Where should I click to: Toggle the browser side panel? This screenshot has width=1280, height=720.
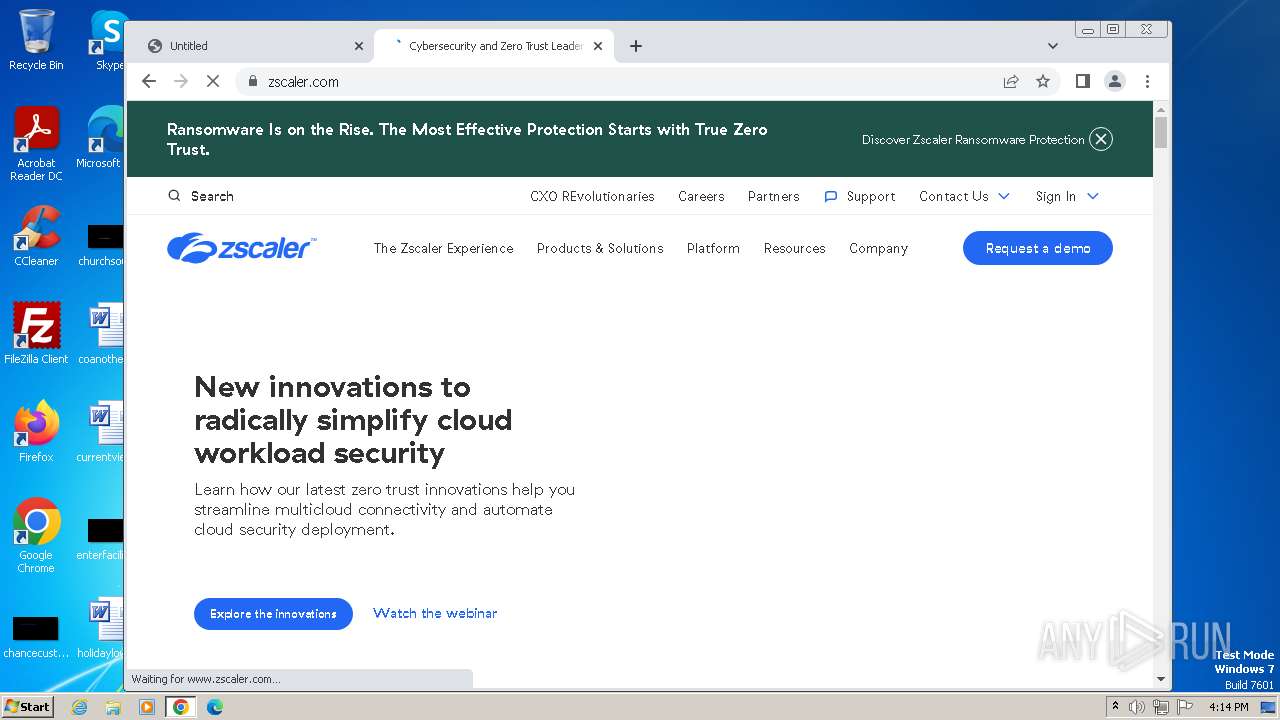click(x=1082, y=81)
